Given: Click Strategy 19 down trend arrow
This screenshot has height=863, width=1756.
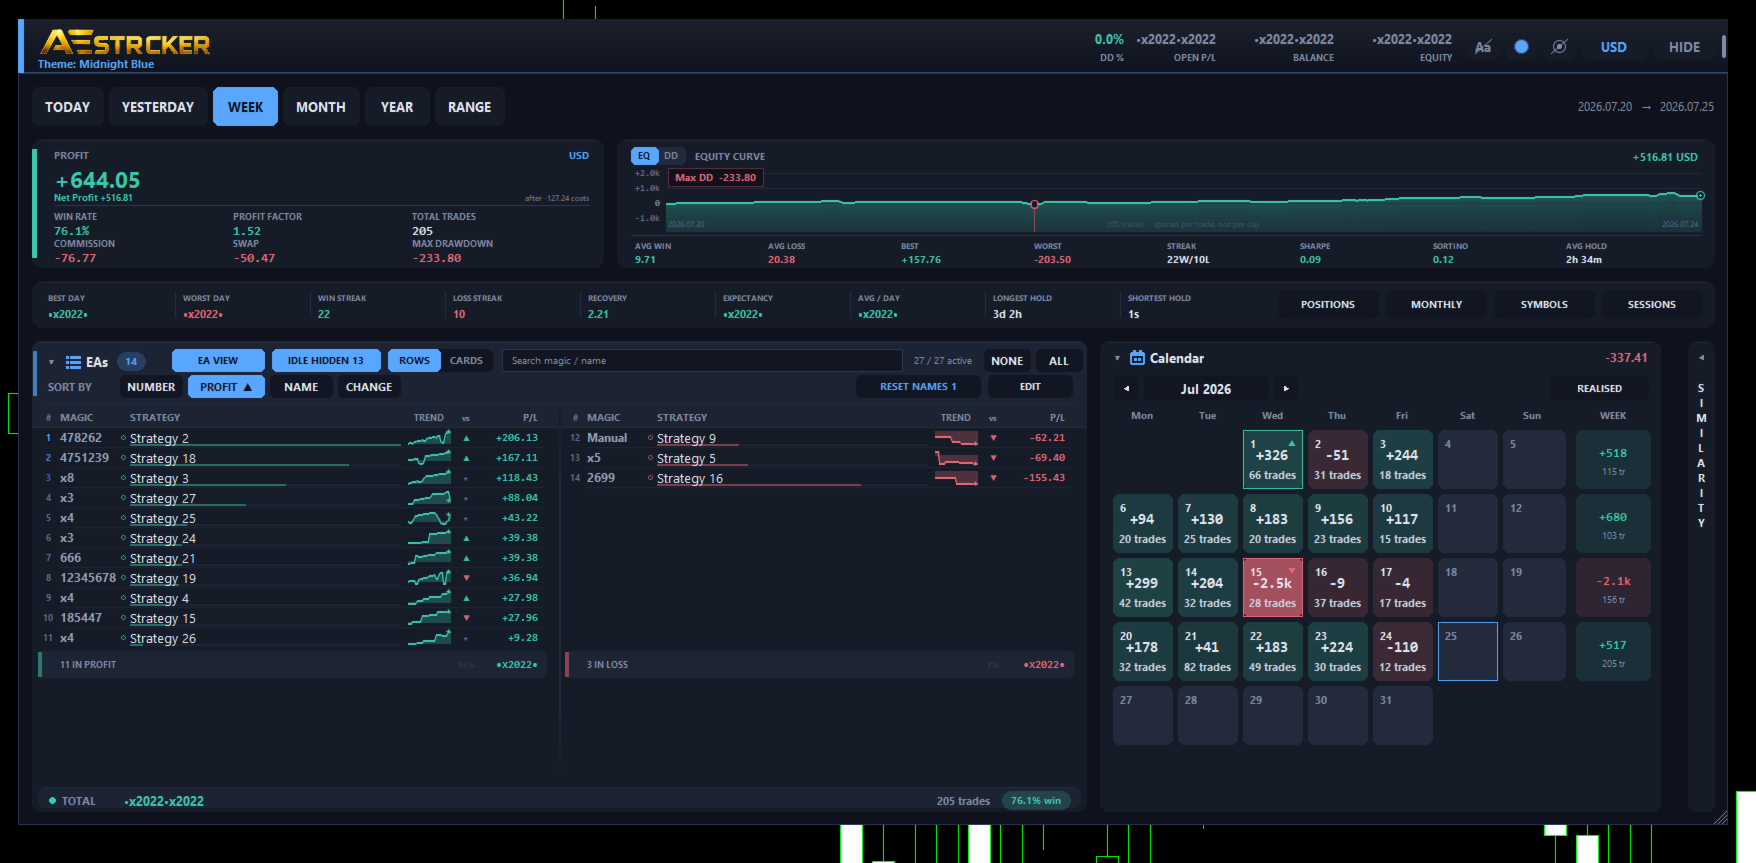Looking at the screenshot, I should 466,578.
